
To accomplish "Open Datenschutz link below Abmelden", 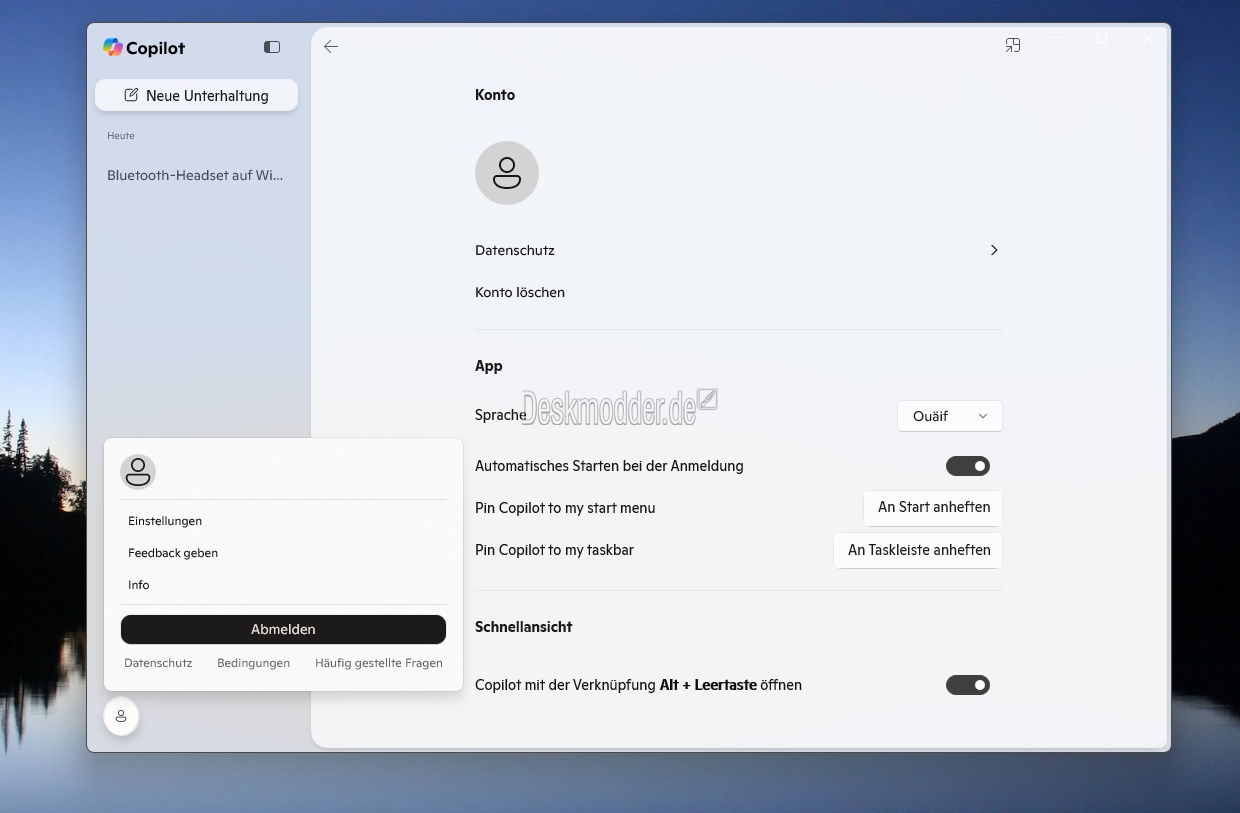I will (158, 663).
